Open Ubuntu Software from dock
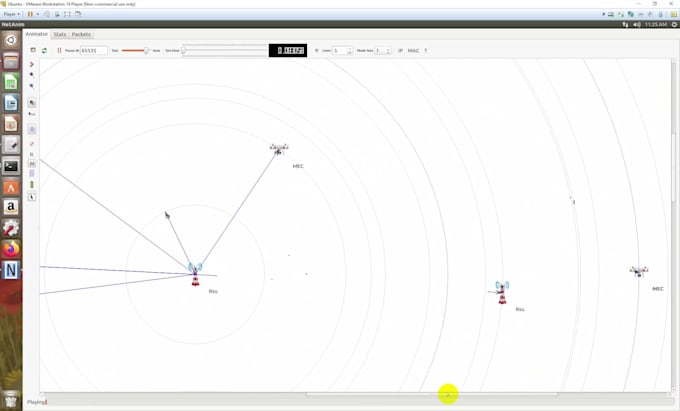680x411 pixels. (11, 187)
